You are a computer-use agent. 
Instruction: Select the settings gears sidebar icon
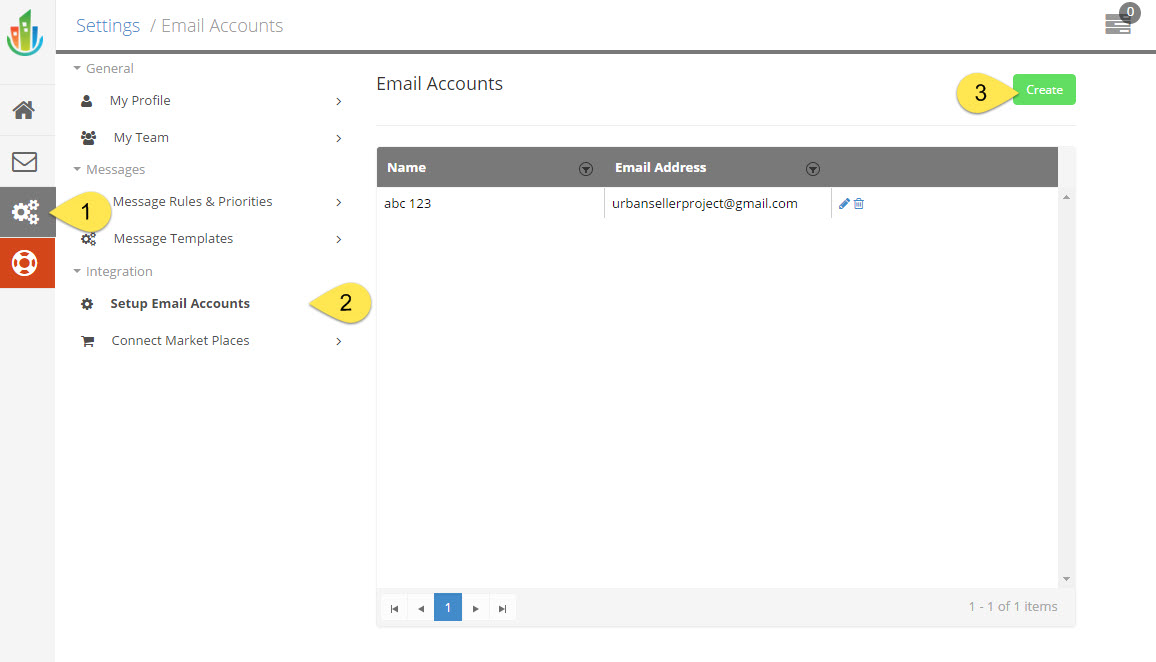tap(25, 212)
